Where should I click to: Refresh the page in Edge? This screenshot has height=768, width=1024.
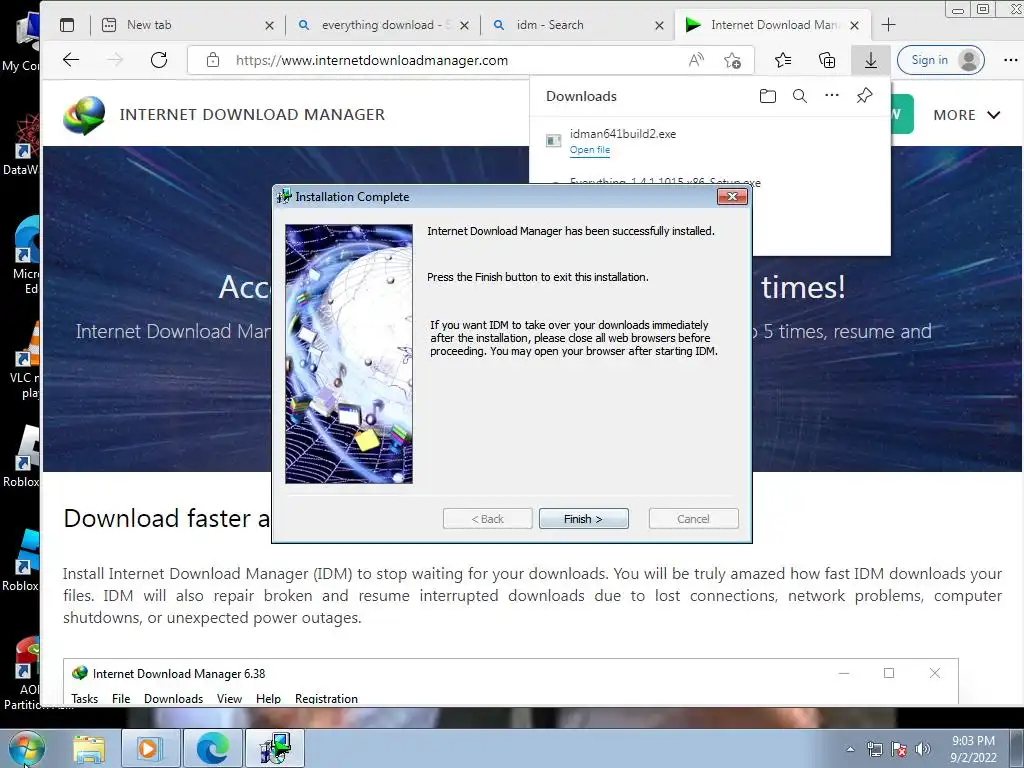159,60
